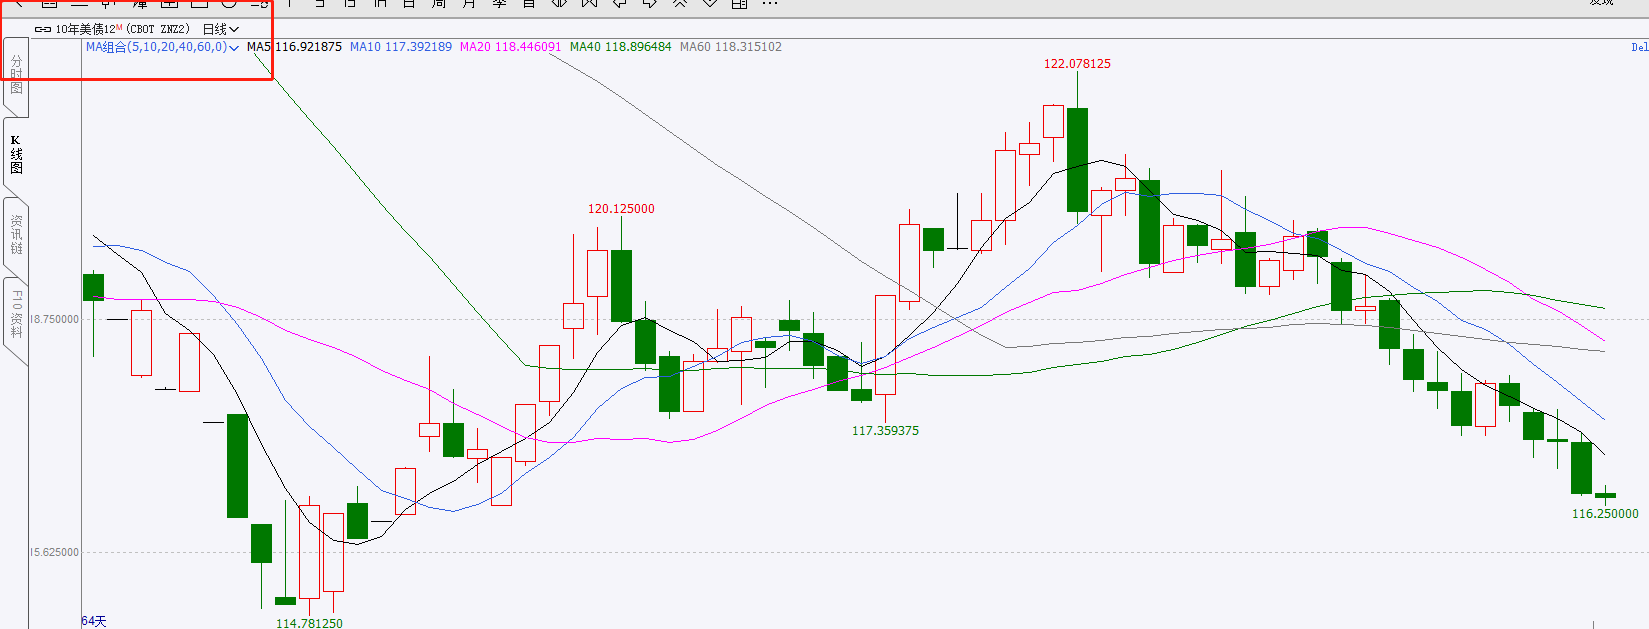Viewport: 1649px width, 629px height.
Task: Switch to the 分时图 side tab
Action: (x=16, y=75)
